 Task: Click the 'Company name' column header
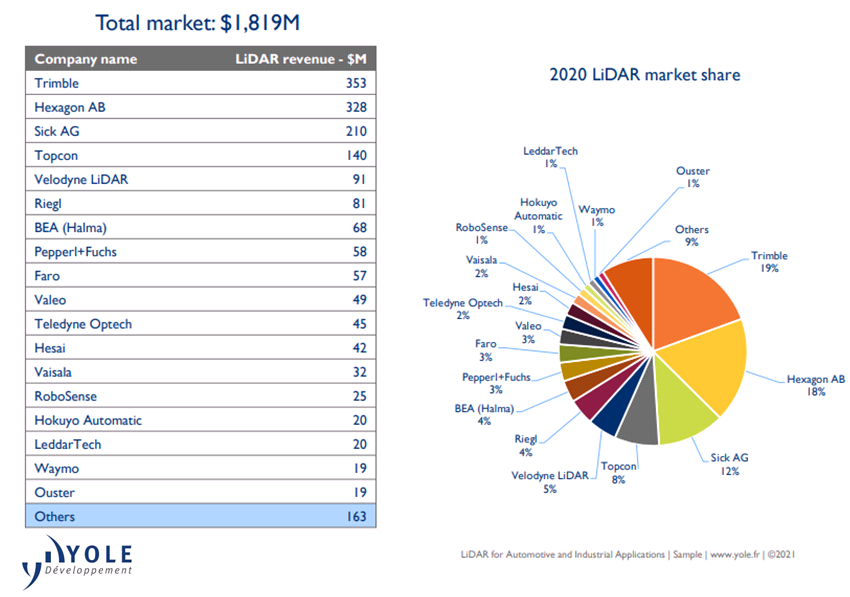point(86,59)
